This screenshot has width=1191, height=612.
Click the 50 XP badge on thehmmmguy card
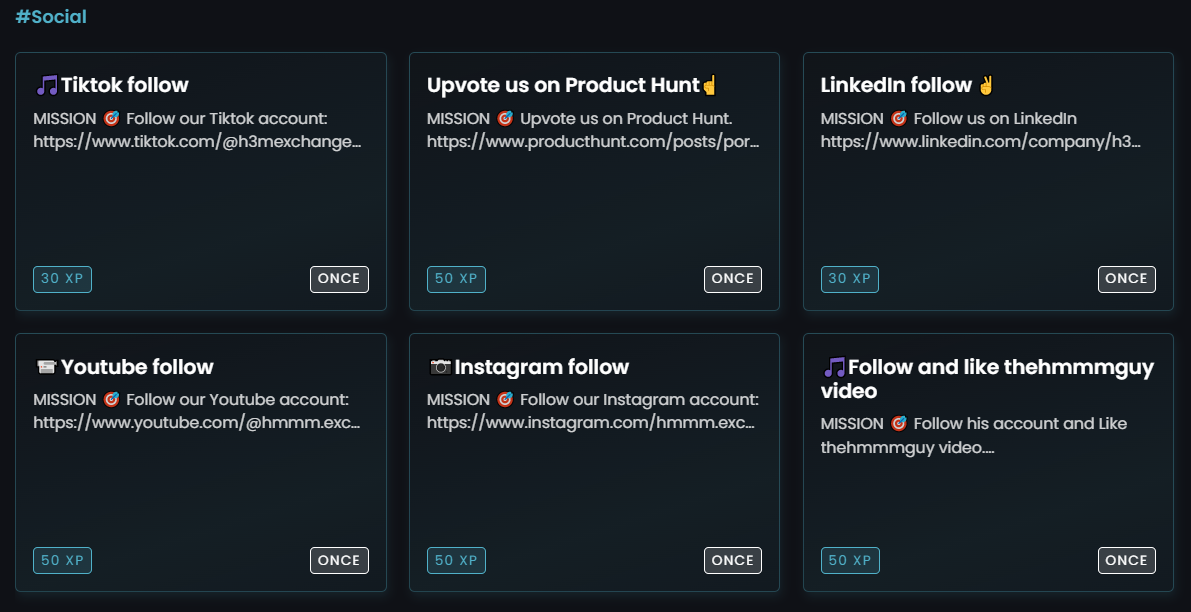(x=850, y=561)
